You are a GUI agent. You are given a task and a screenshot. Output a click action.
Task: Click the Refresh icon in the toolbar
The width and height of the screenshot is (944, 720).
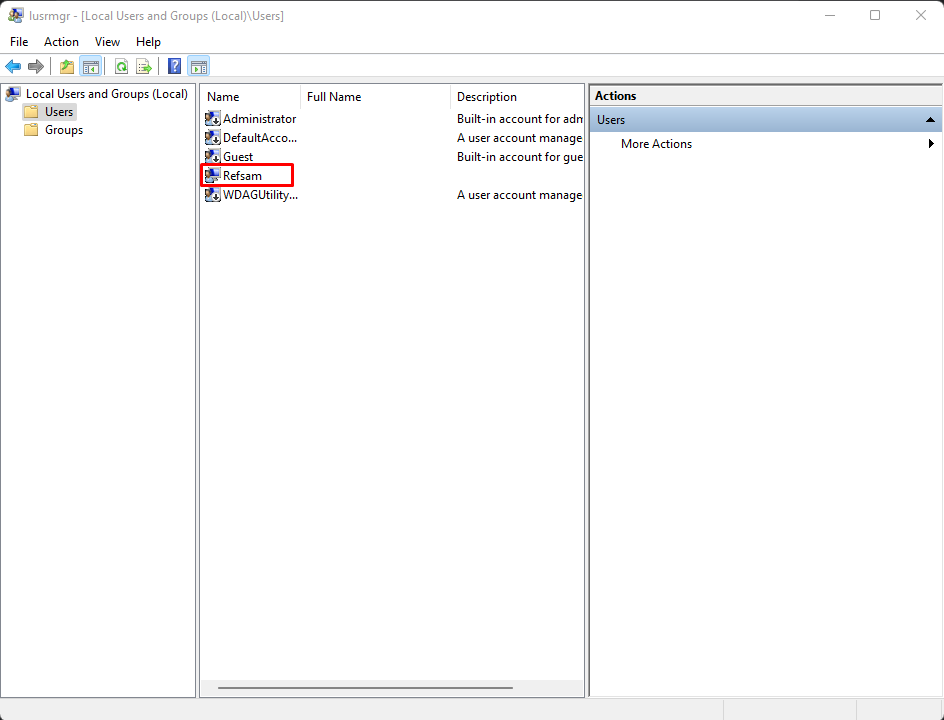pos(120,66)
